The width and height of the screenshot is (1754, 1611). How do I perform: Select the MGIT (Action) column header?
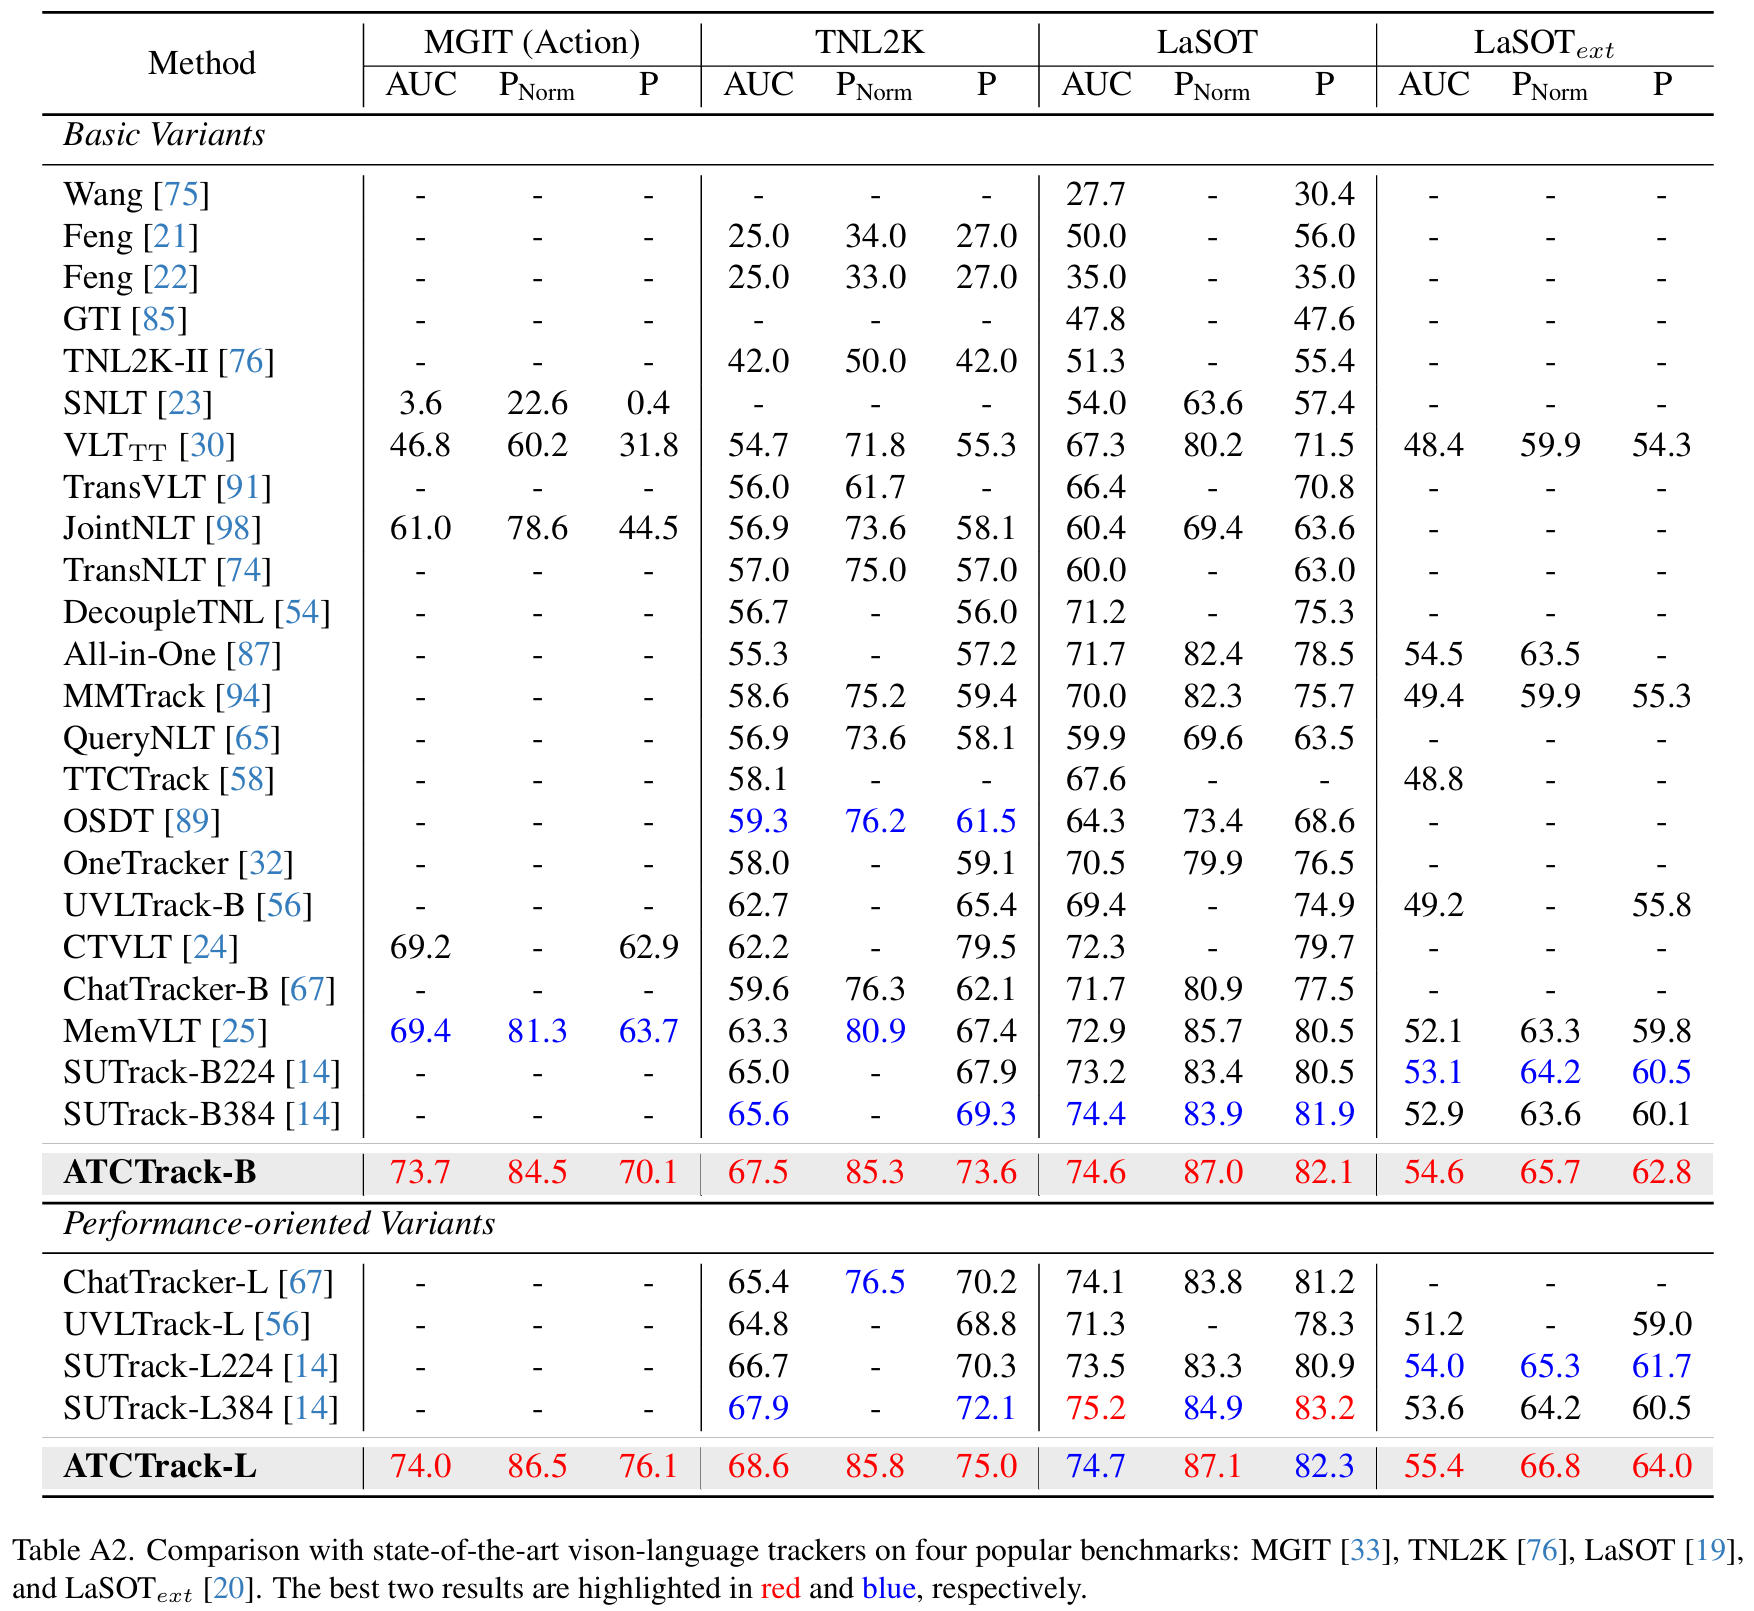pos(532,42)
